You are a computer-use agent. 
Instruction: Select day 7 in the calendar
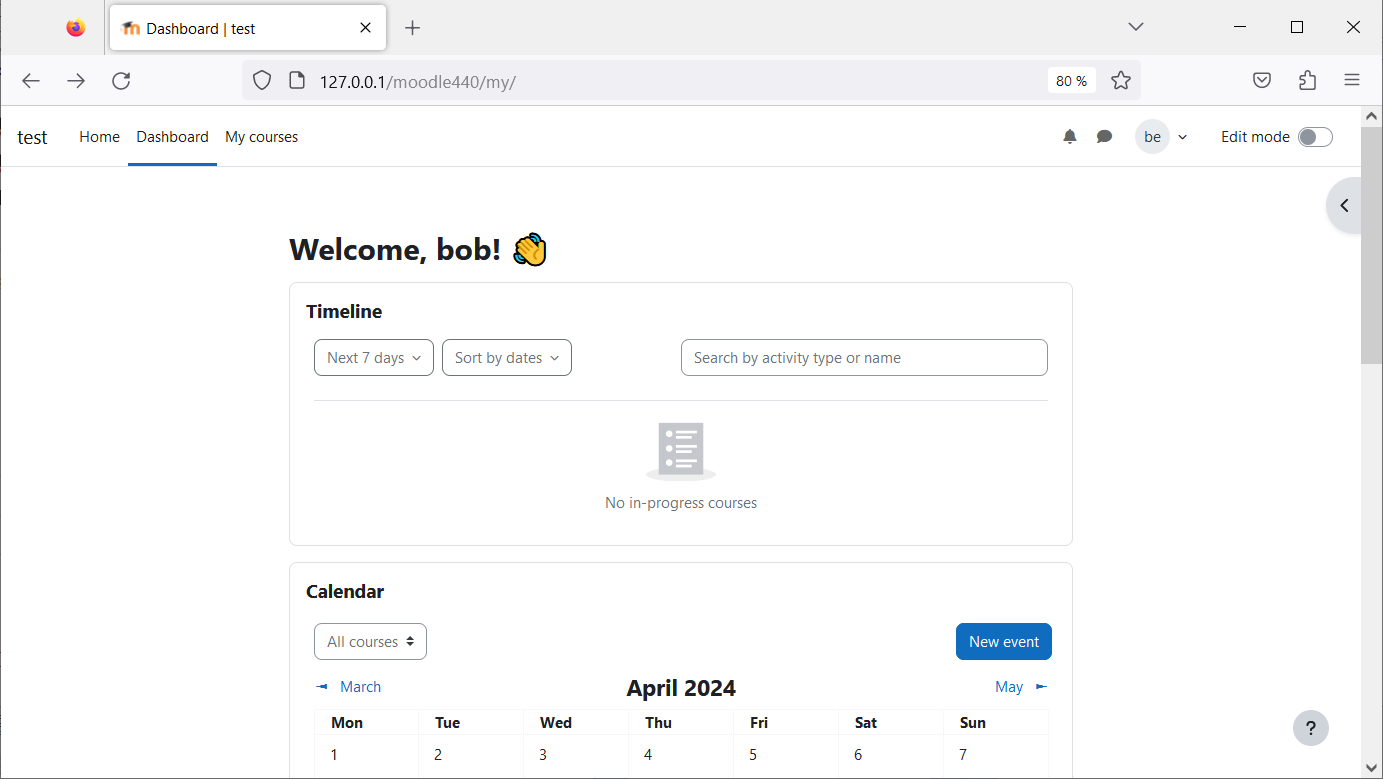(963, 755)
